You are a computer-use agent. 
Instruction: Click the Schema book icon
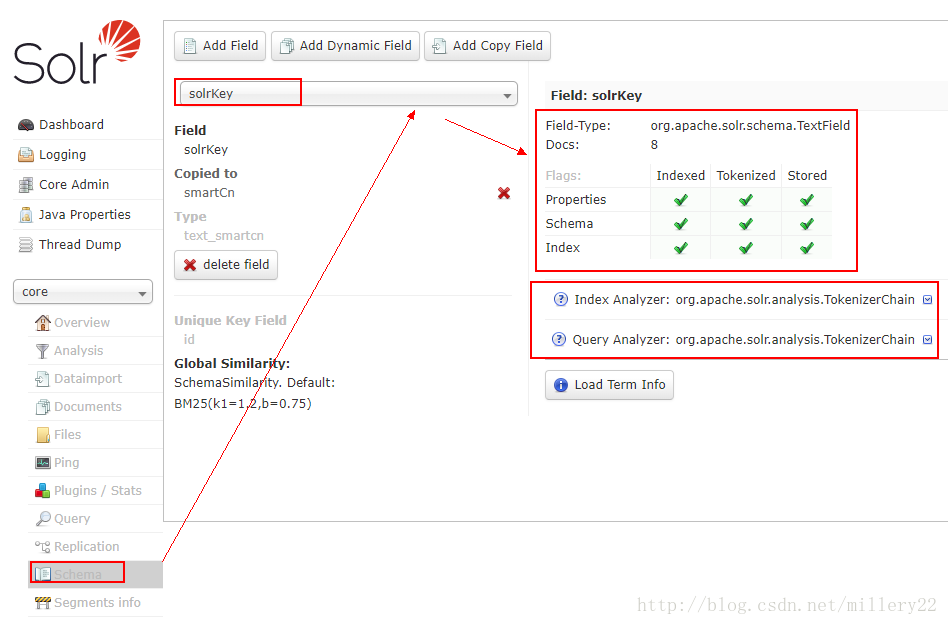point(42,574)
